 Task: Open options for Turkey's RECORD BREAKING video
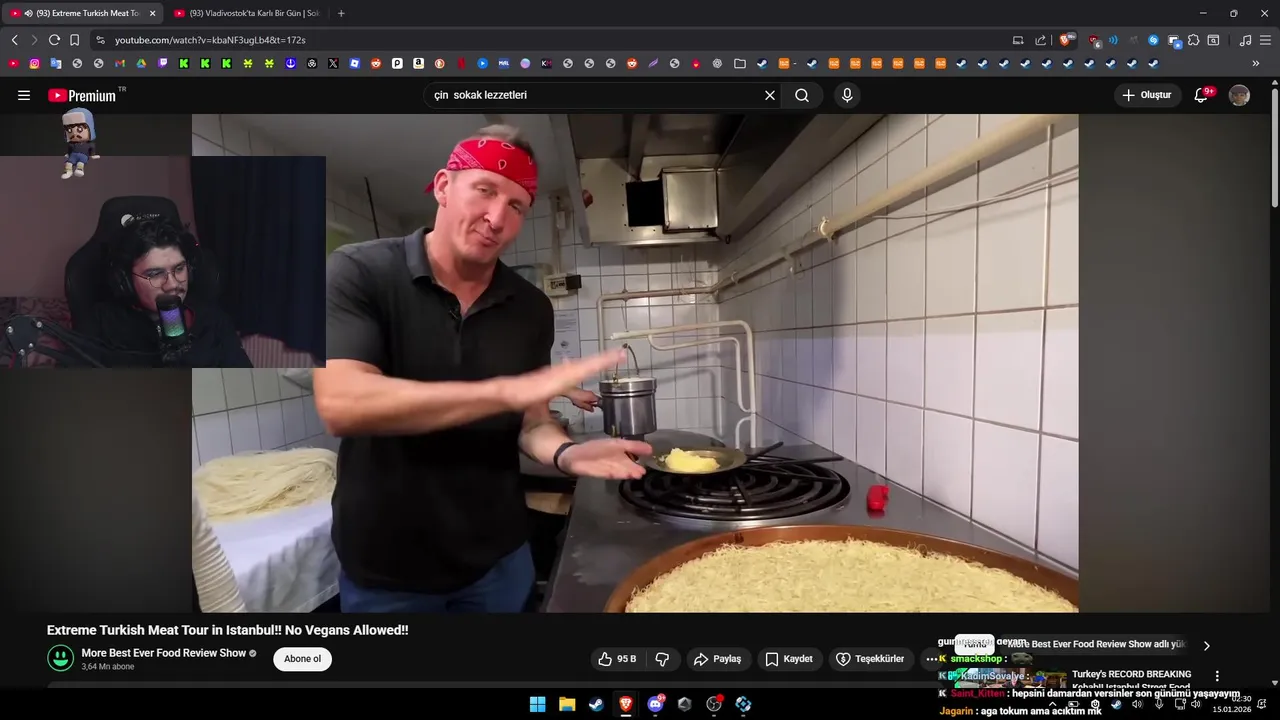1217,676
